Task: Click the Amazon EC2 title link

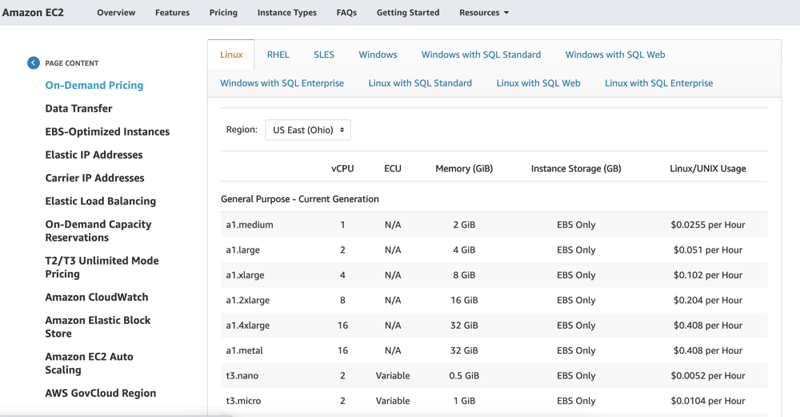Action: click(33, 13)
